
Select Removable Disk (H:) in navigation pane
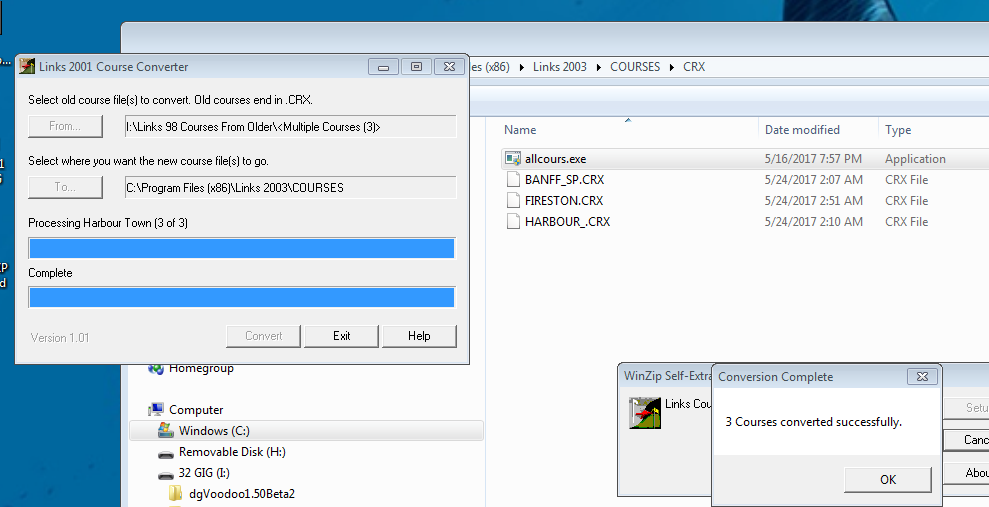tap(232, 452)
